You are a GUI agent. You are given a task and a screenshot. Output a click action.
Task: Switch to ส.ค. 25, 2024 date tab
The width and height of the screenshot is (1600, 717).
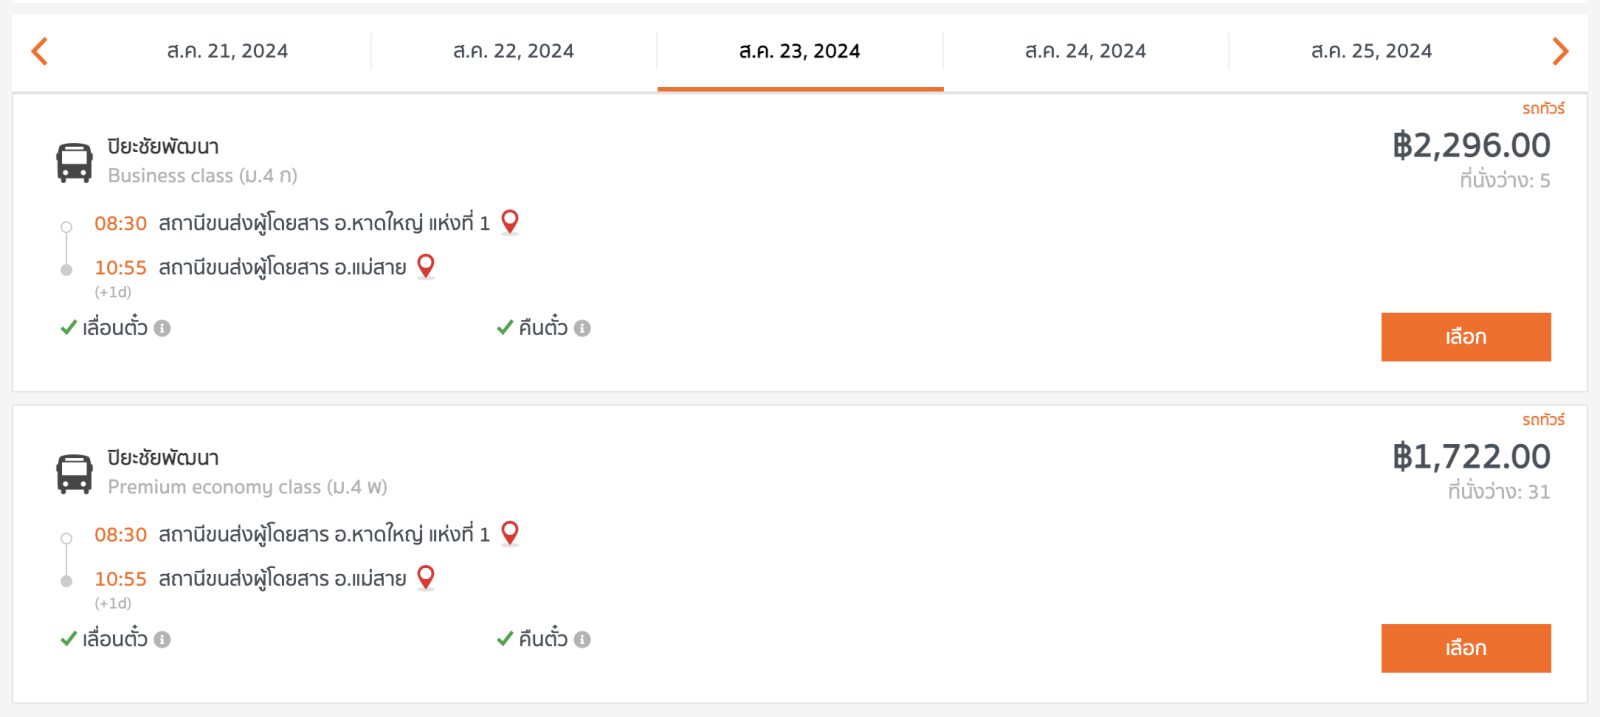click(x=1371, y=51)
